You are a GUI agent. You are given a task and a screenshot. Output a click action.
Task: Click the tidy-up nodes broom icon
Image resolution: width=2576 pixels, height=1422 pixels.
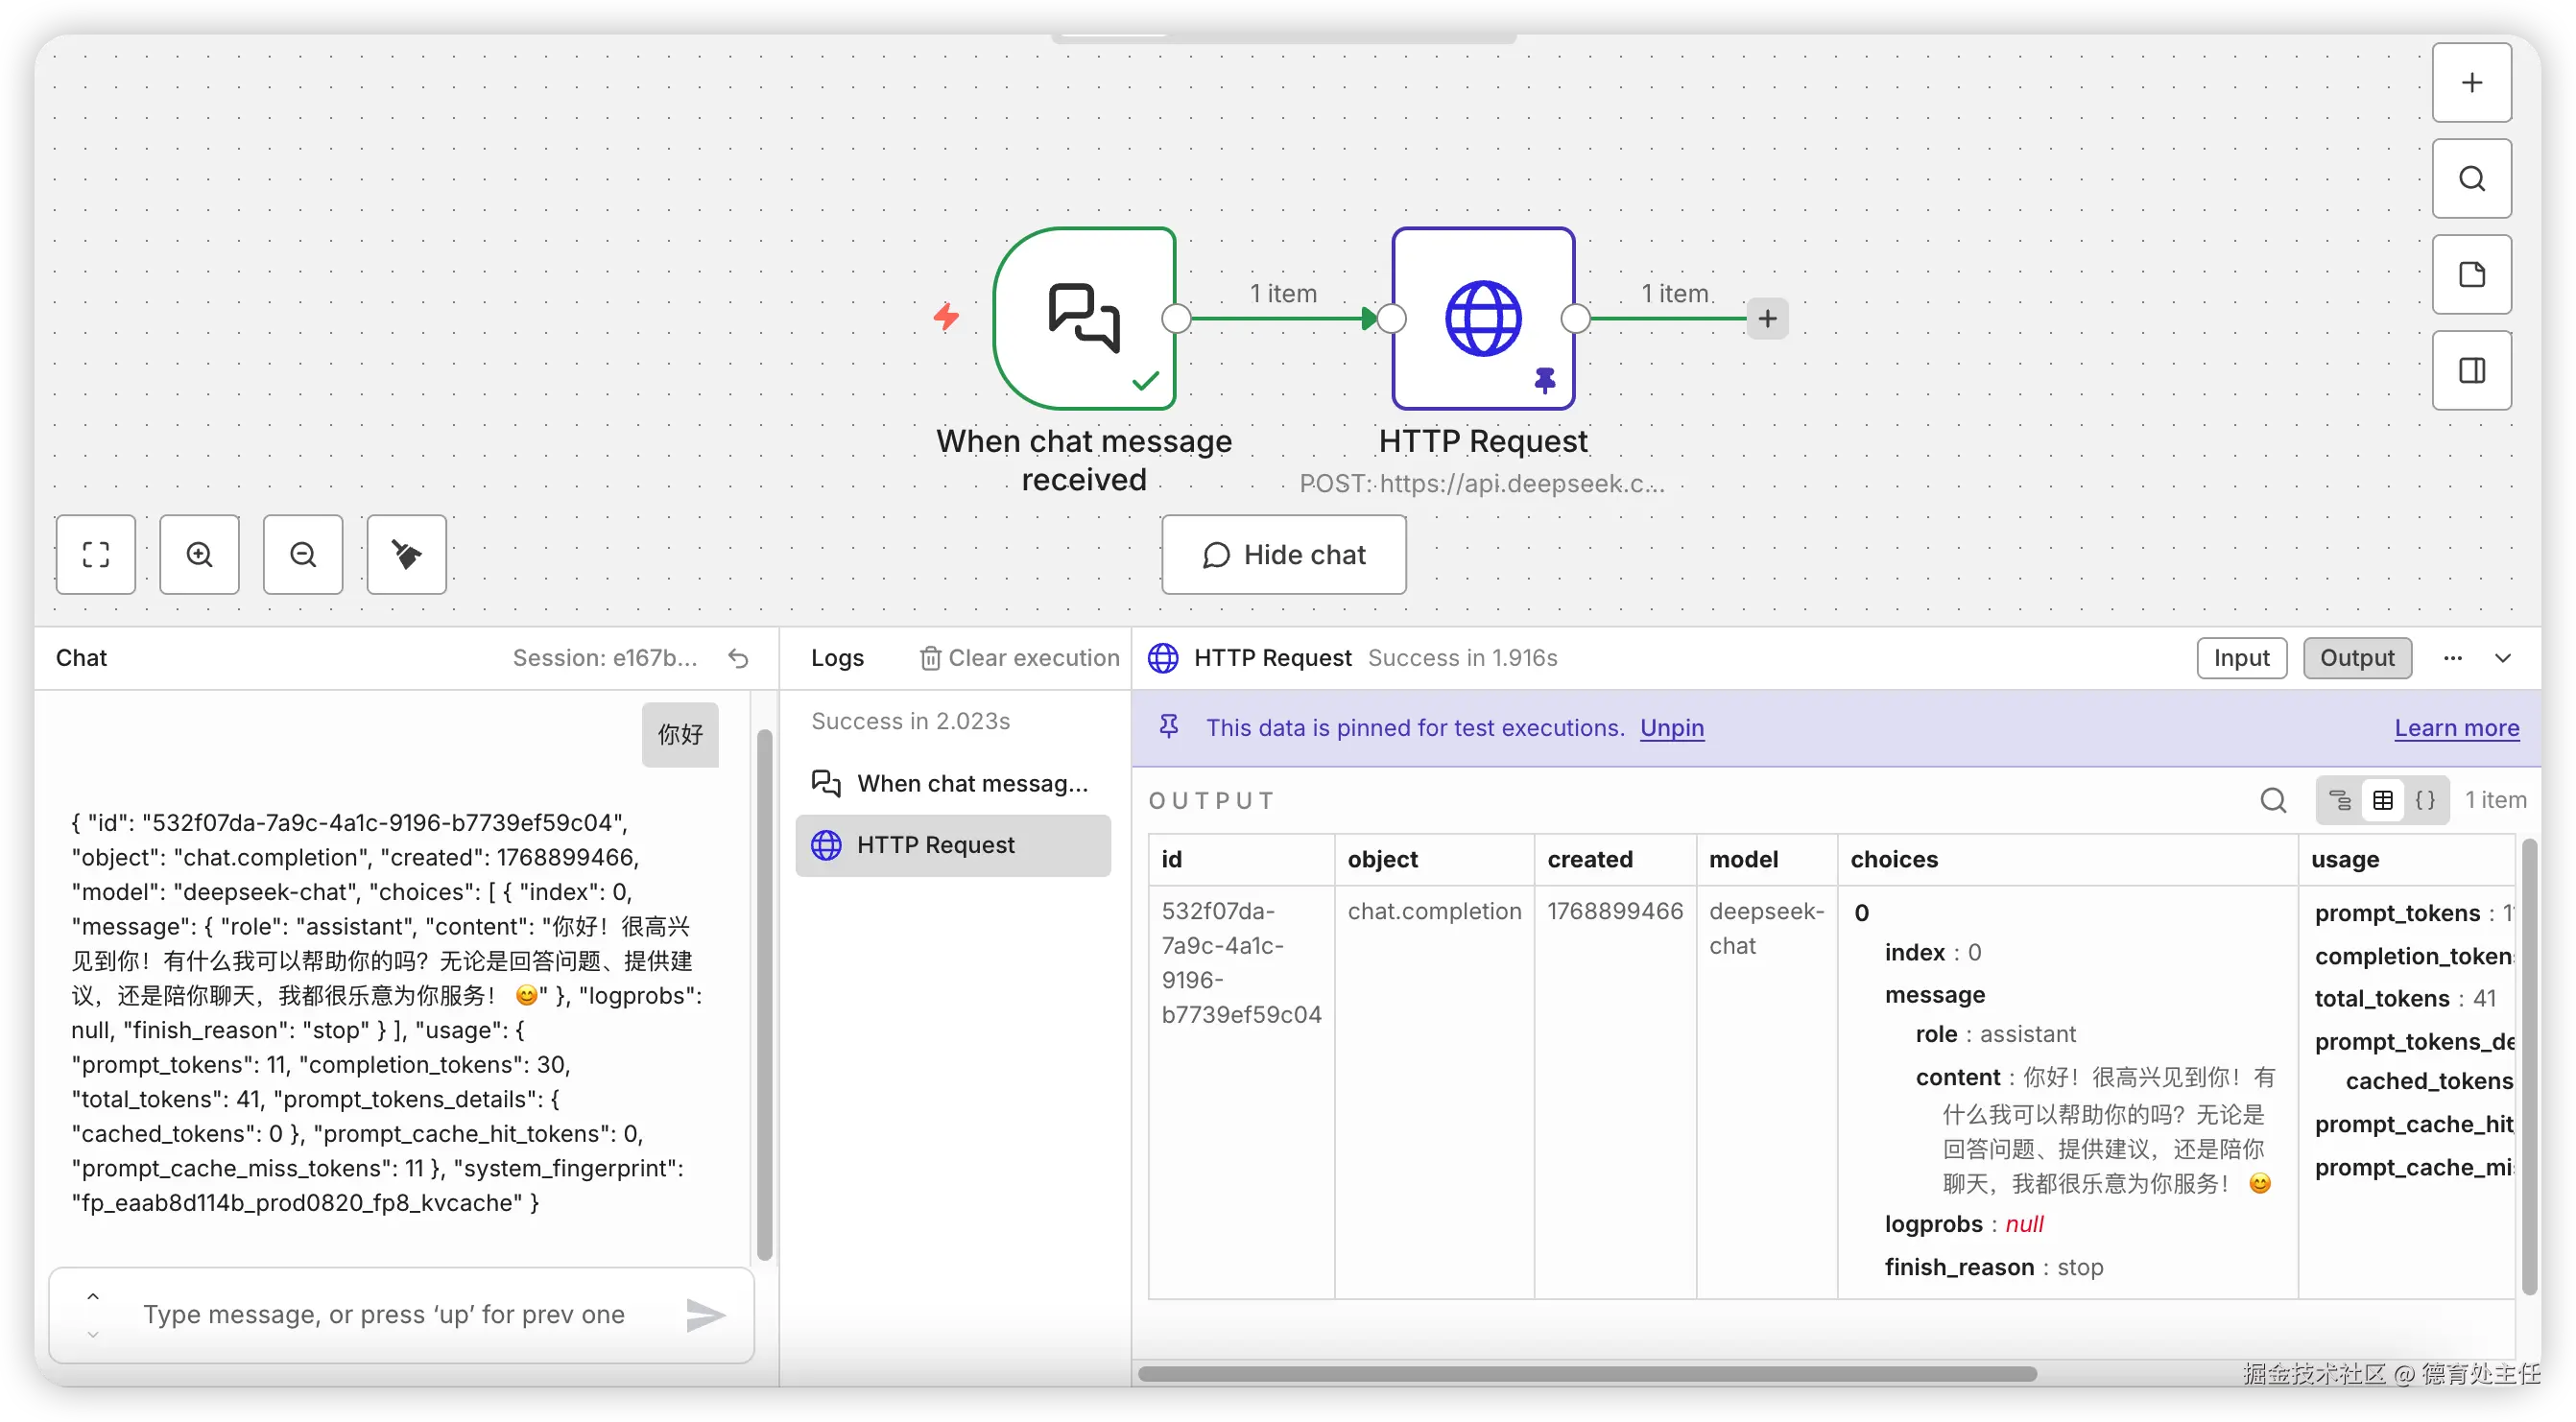click(x=406, y=555)
